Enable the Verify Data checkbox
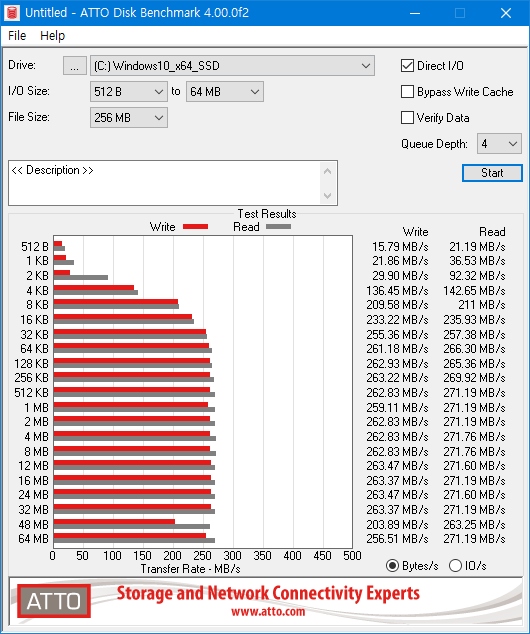This screenshot has height=634, width=530. pos(407,118)
